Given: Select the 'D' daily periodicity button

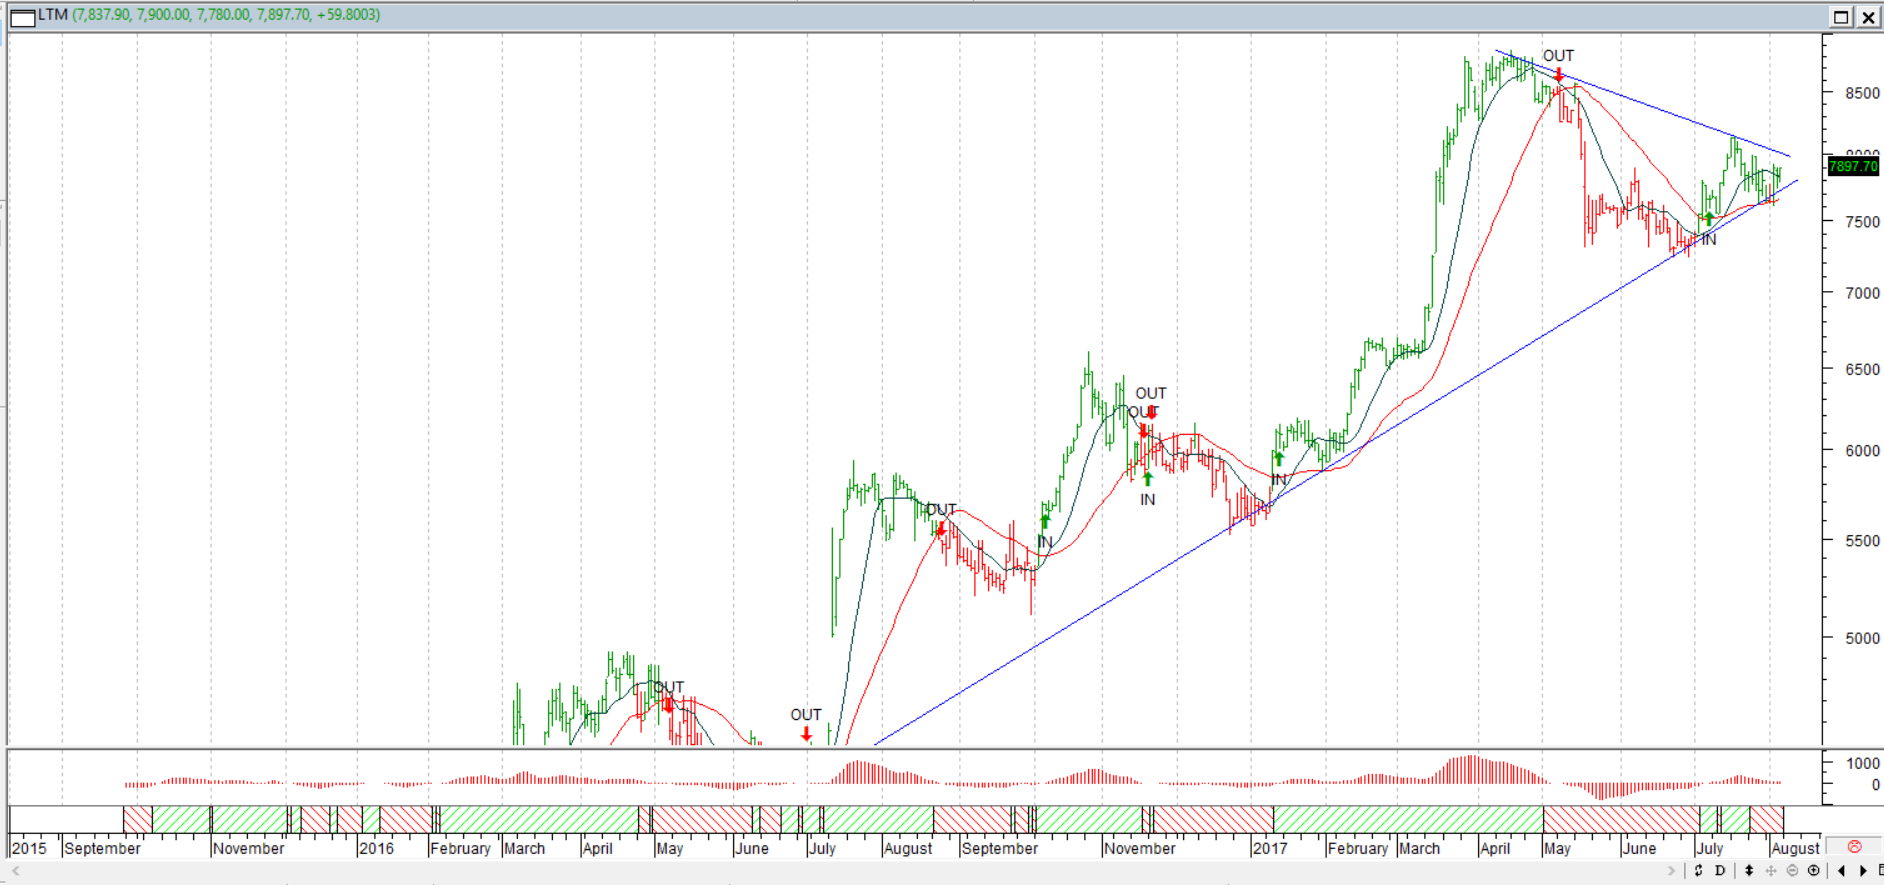Looking at the screenshot, I should [1720, 870].
